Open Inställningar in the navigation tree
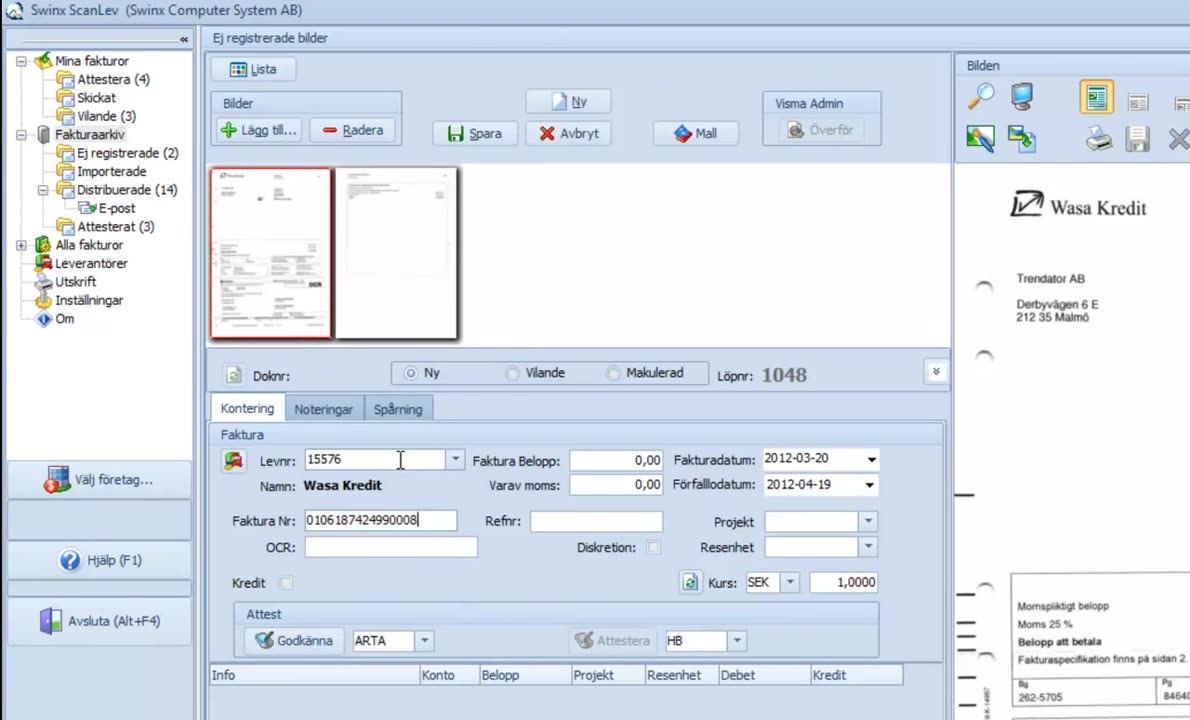 click(89, 300)
